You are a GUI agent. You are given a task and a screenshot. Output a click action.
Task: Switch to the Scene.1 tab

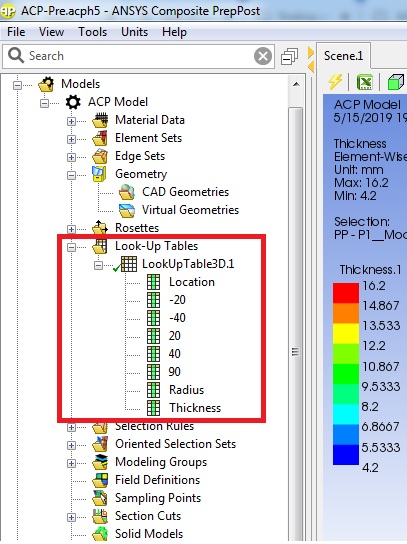click(x=343, y=56)
